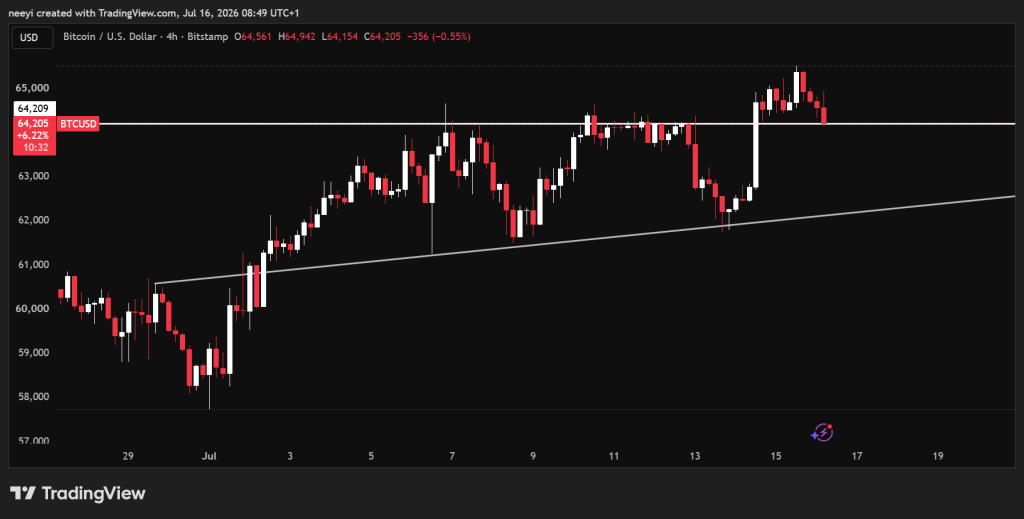Open the USD currency selector

29,37
